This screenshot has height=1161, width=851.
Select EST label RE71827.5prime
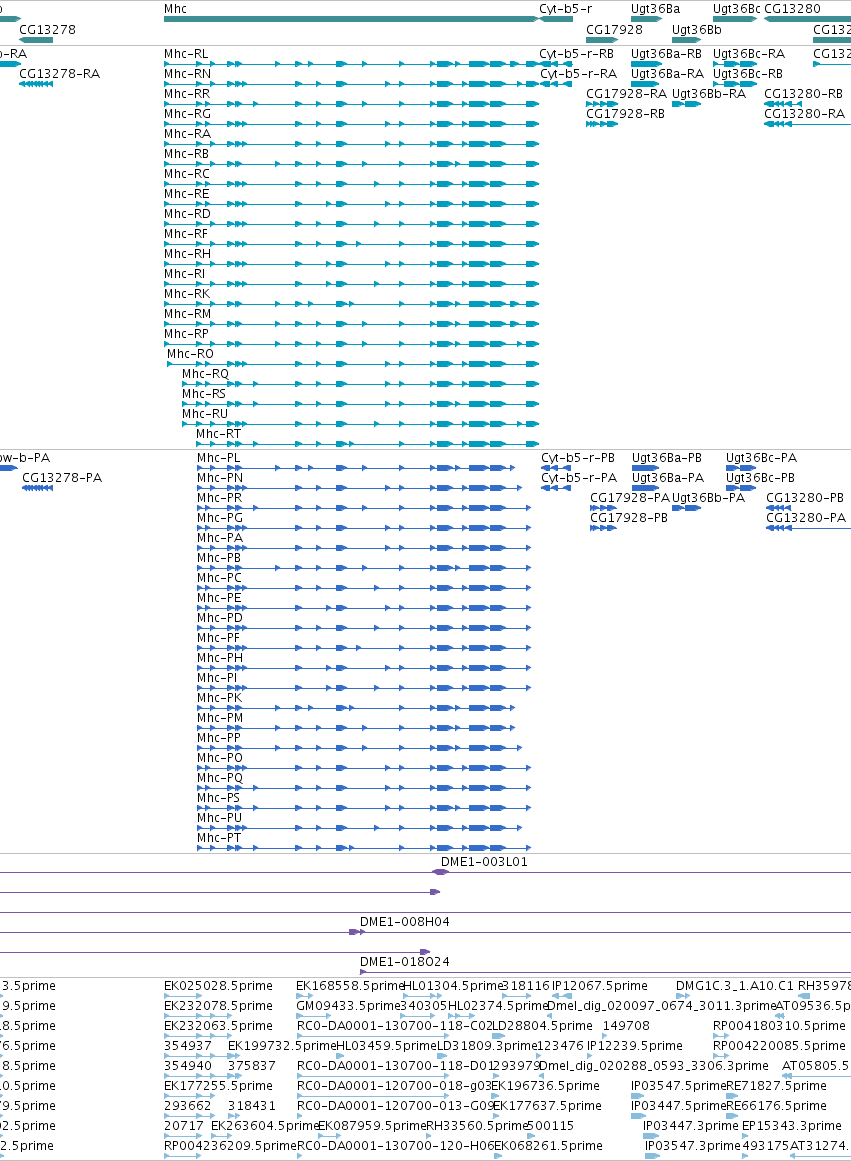(776, 1086)
